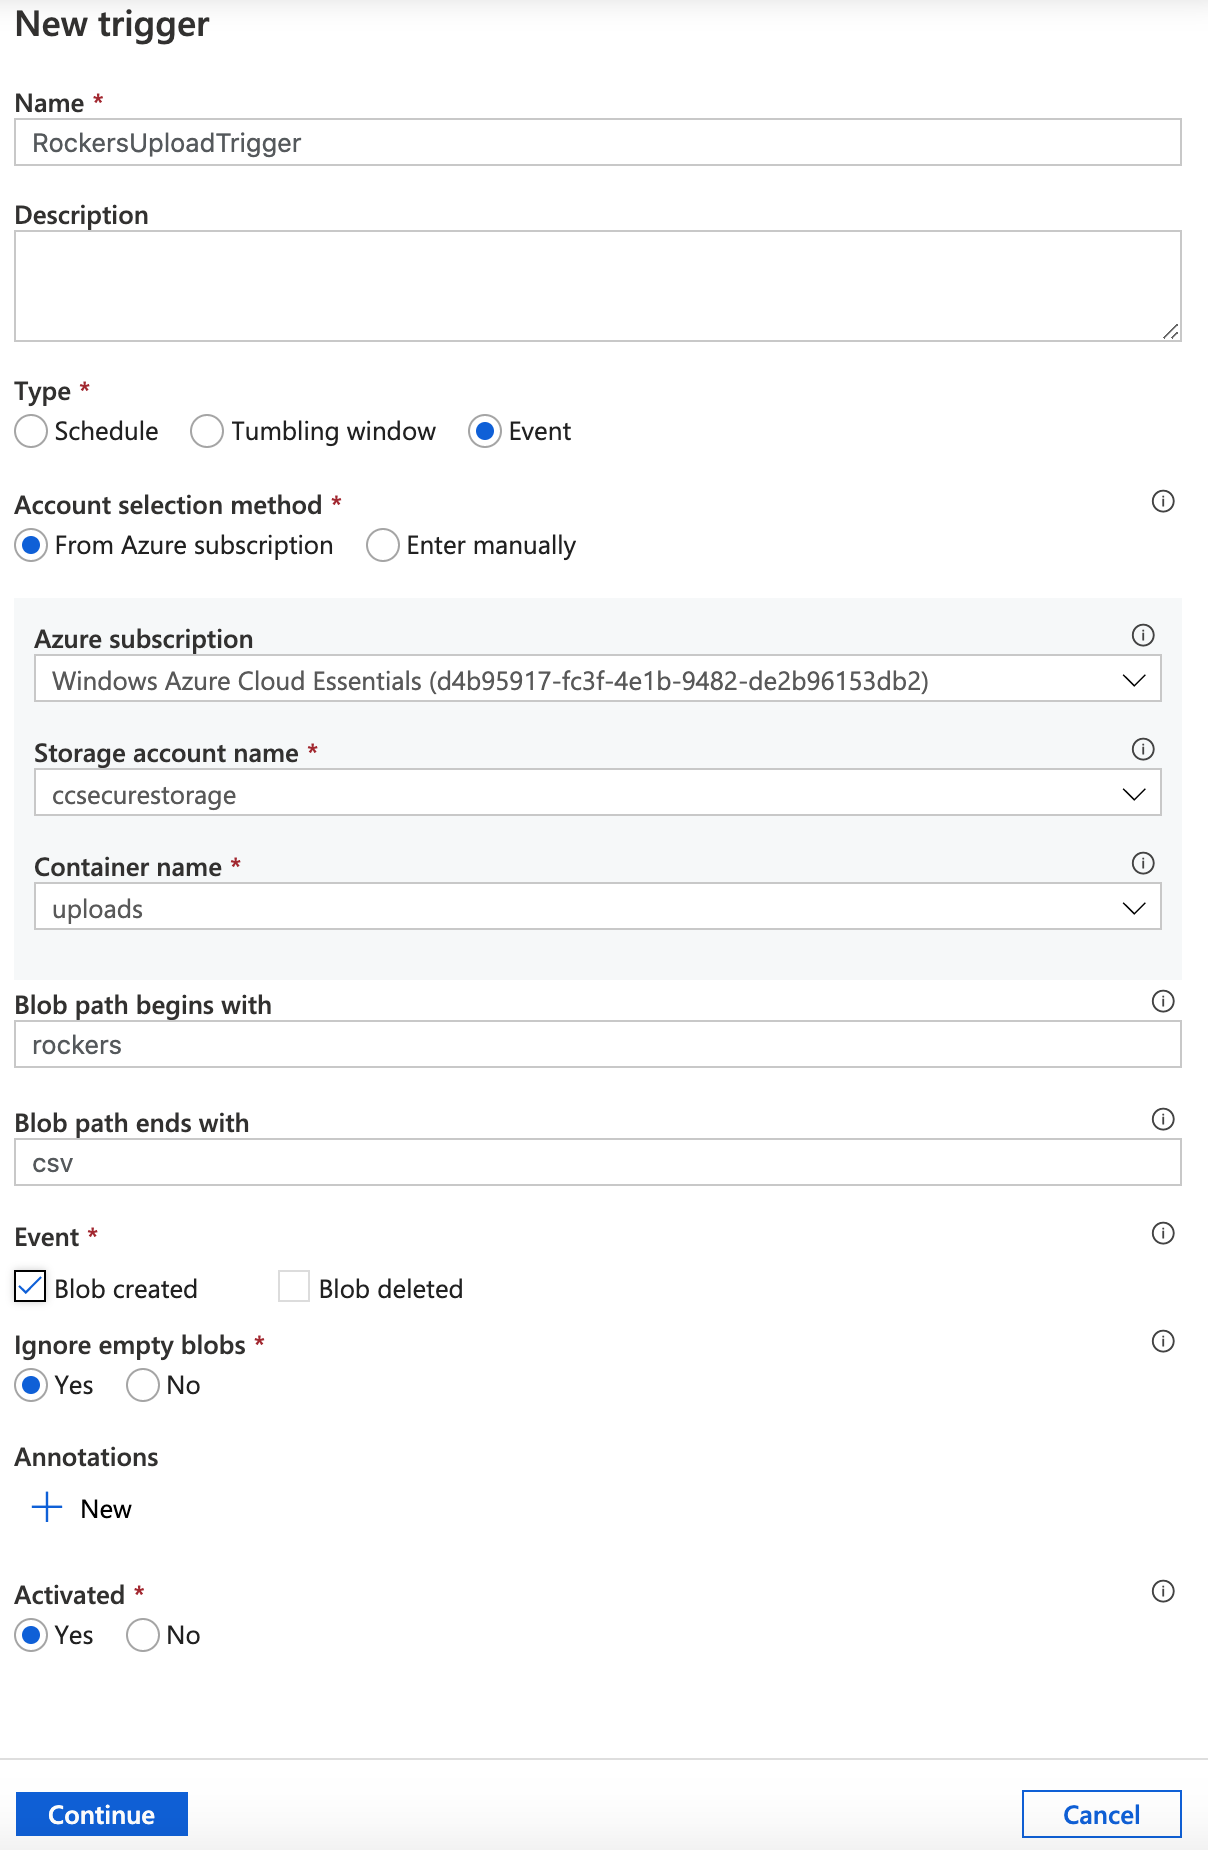Click info icon for Ignore empty blobs
The image size is (1208, 1850).
1163,1341
